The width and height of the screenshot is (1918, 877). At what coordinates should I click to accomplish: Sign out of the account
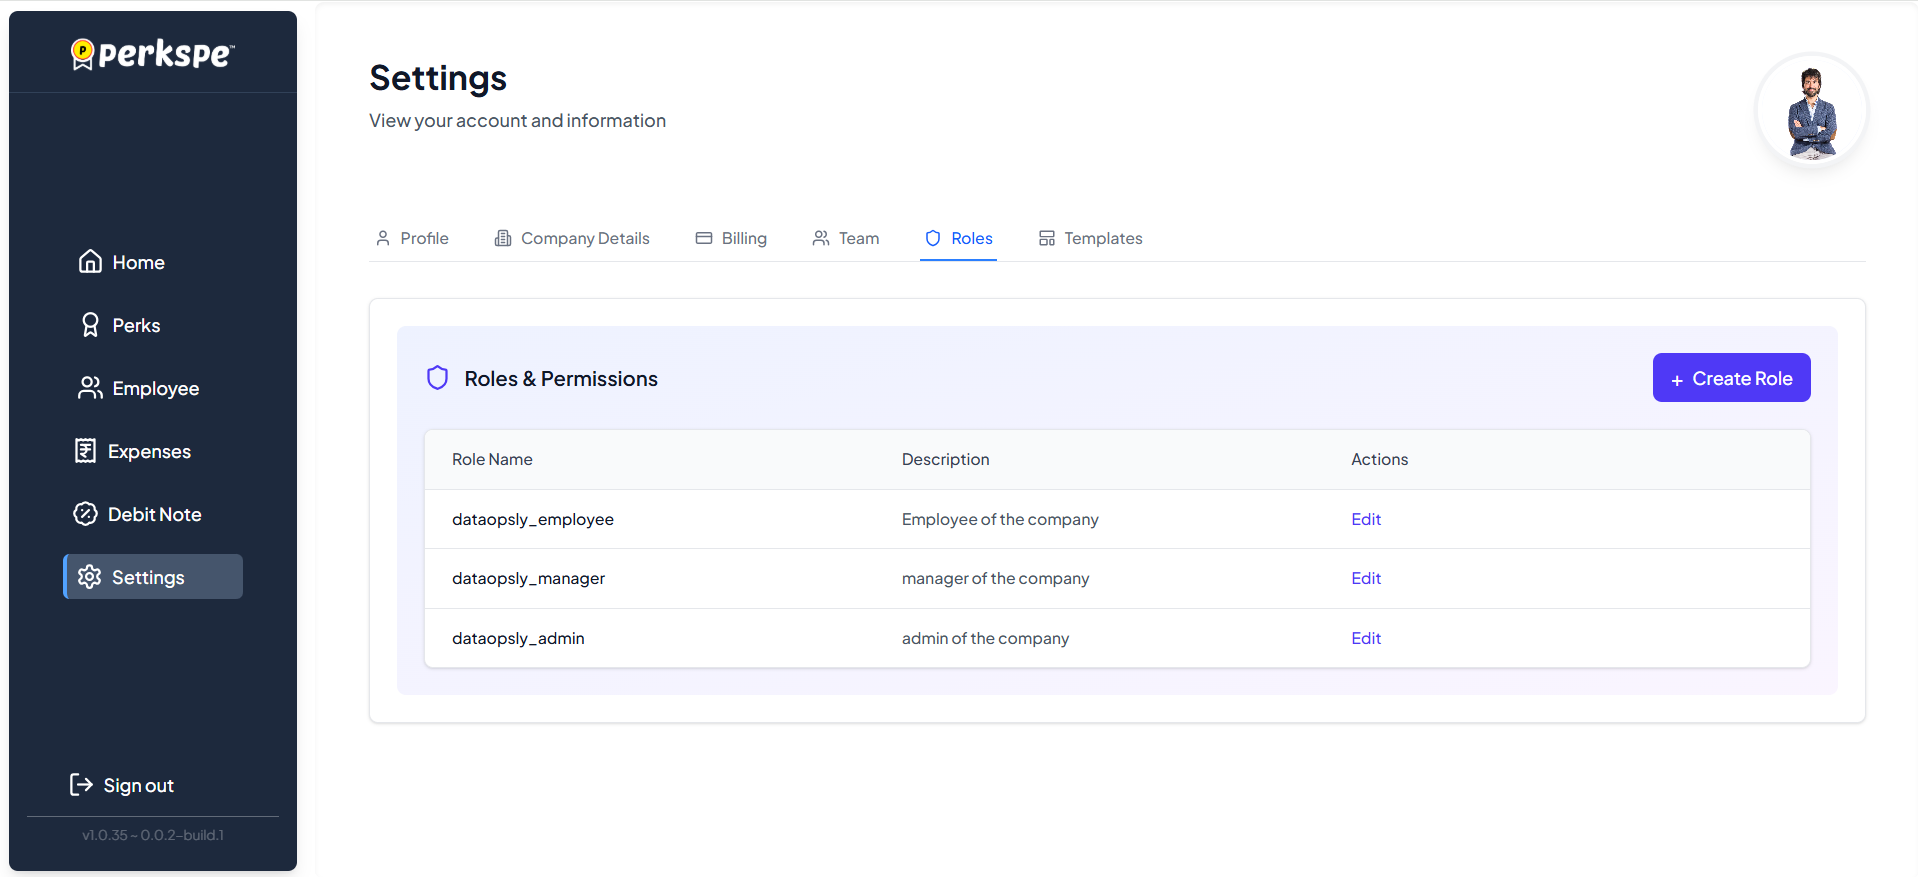click(x=122, y=785)
